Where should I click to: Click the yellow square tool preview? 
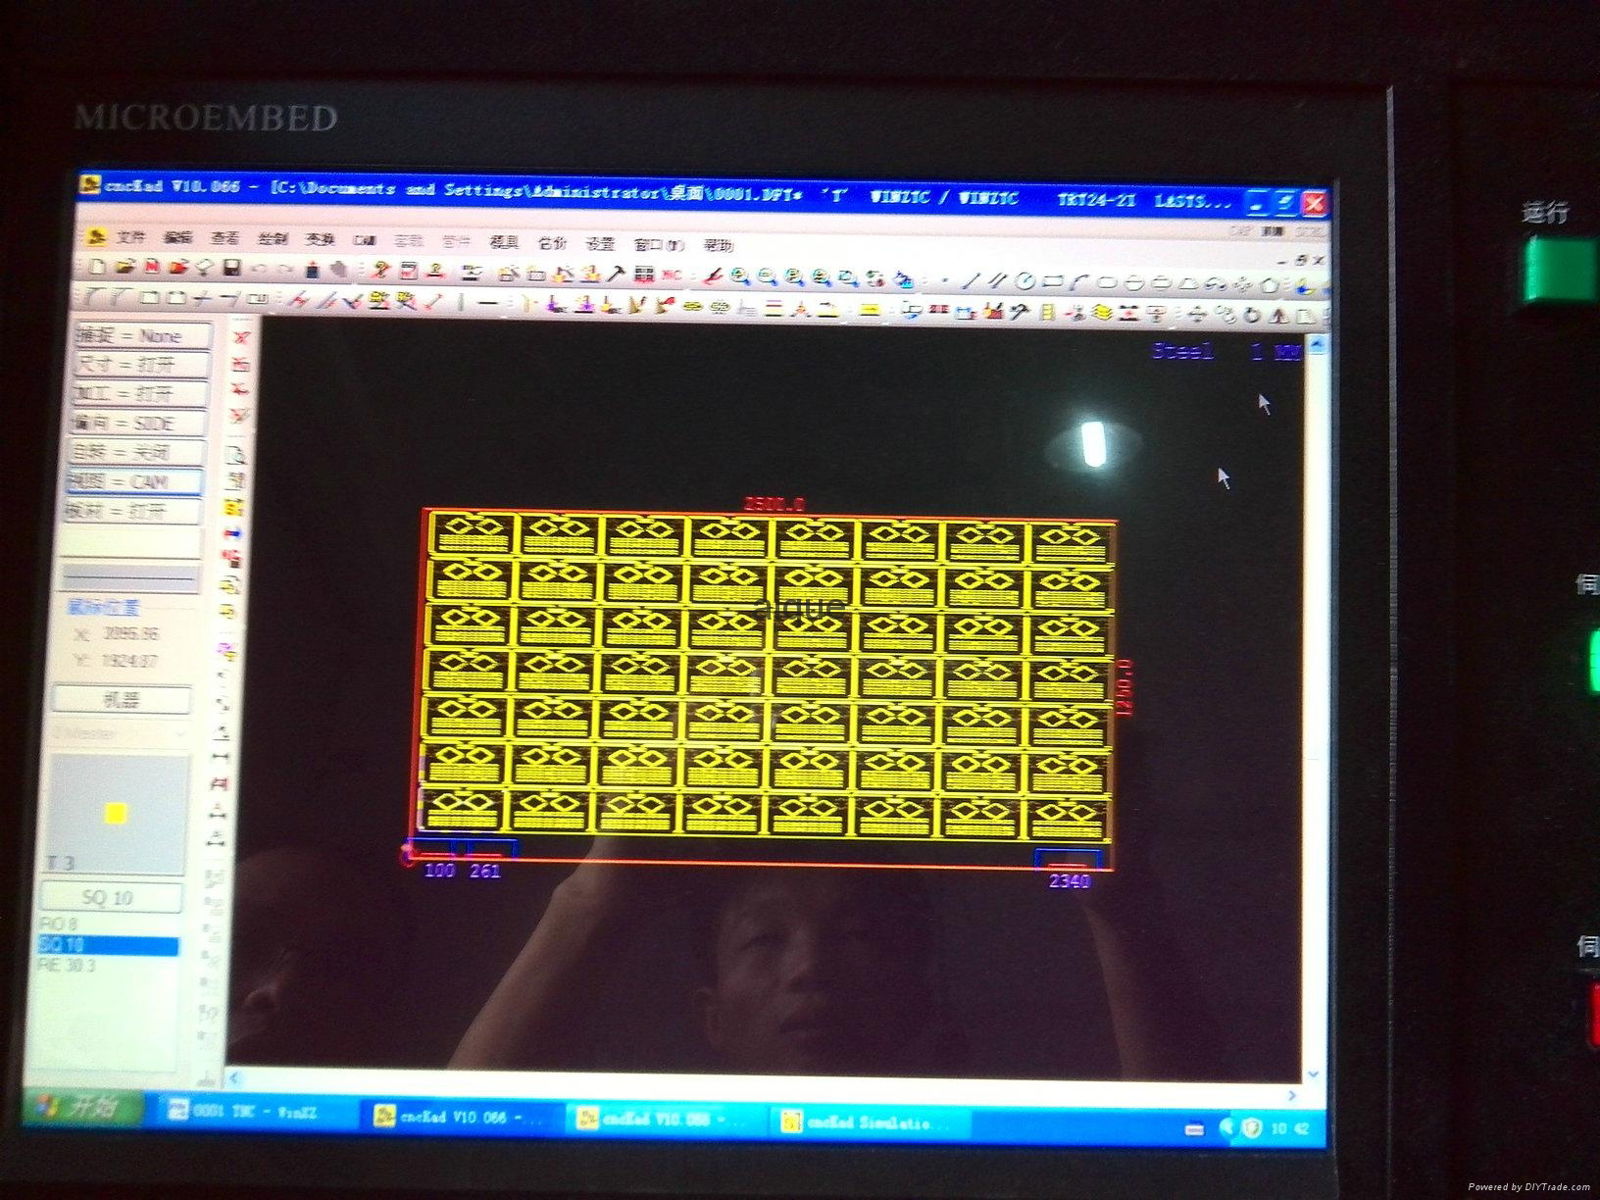click(116, 813)
